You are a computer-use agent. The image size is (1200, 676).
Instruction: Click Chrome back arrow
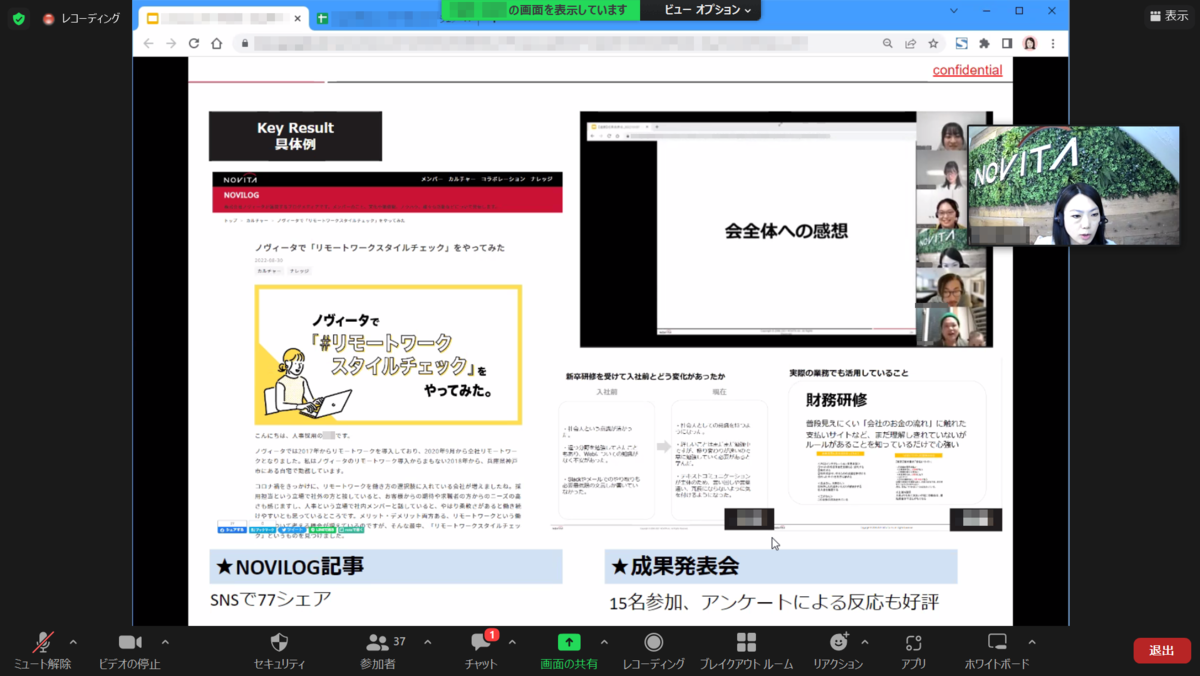click(149, 43)
